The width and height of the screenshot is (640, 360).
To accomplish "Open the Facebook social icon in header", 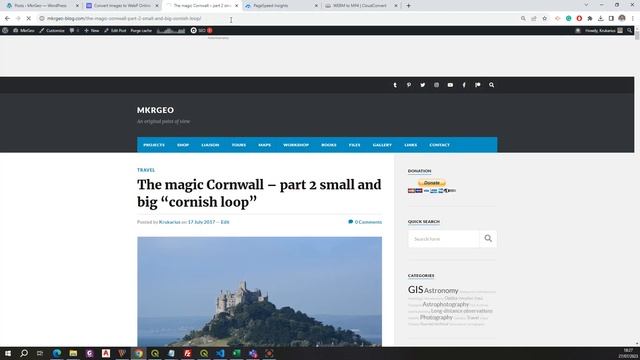I will coord(464,85).
